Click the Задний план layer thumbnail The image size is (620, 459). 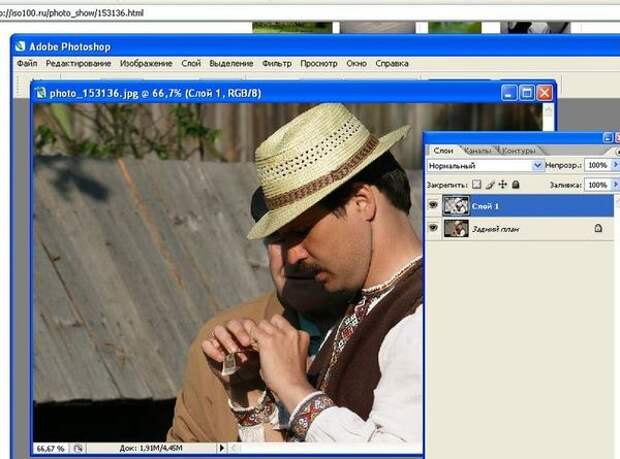(456, 229)
